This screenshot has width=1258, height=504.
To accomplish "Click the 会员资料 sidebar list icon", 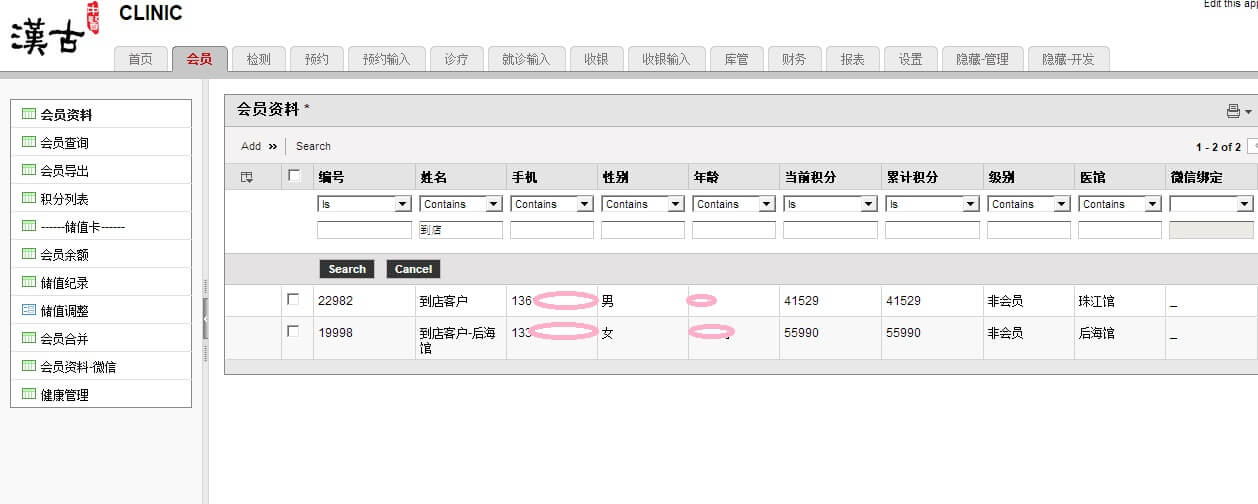I will pyautogui.click(x=28, y=115).
